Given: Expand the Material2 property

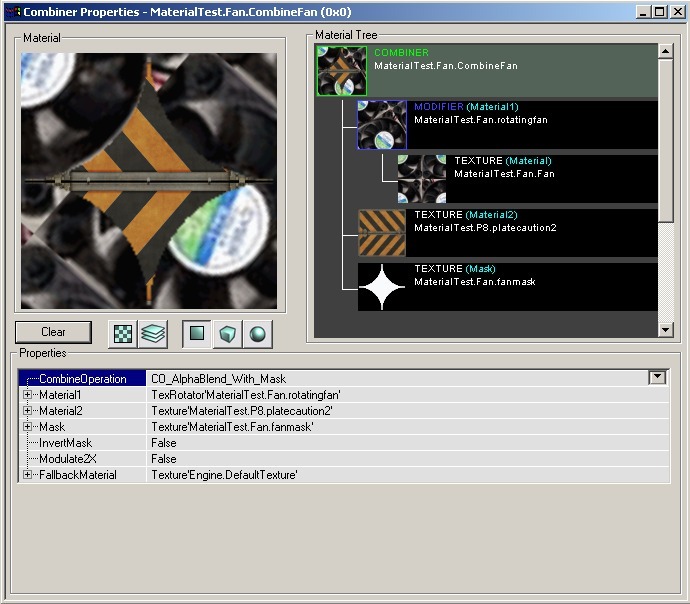Looking at the screenshot, I should (x=27, y=411).
